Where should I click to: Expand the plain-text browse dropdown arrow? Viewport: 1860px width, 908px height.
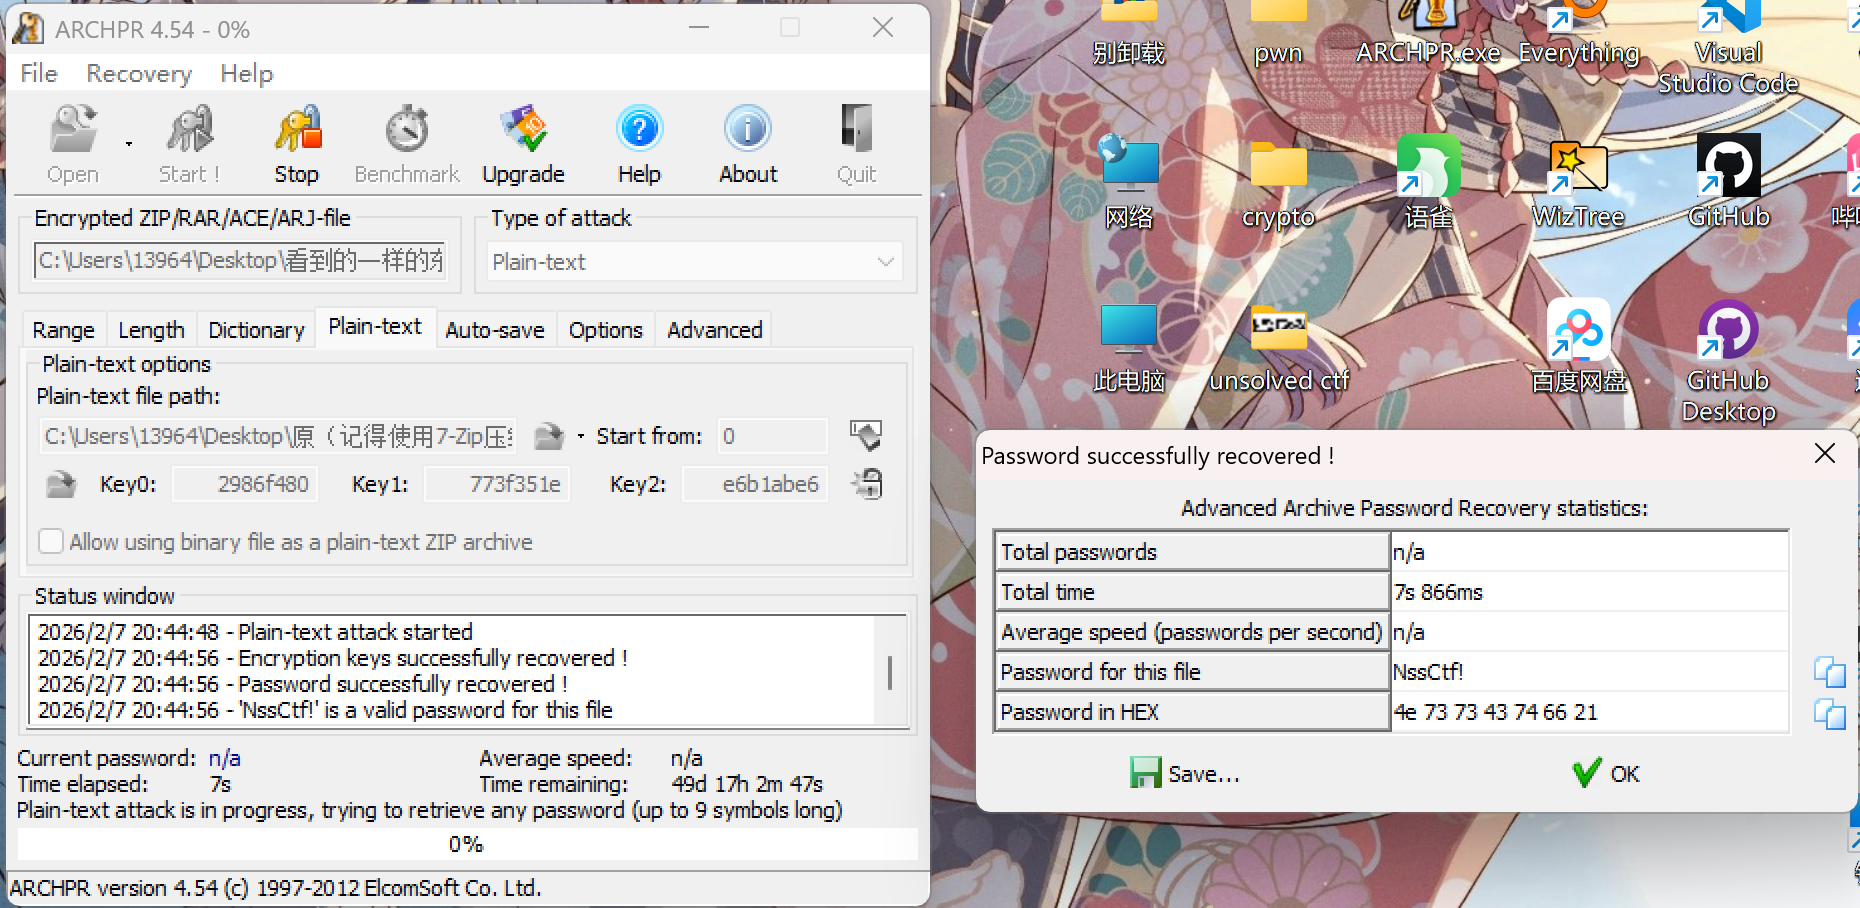click(581, 436)
